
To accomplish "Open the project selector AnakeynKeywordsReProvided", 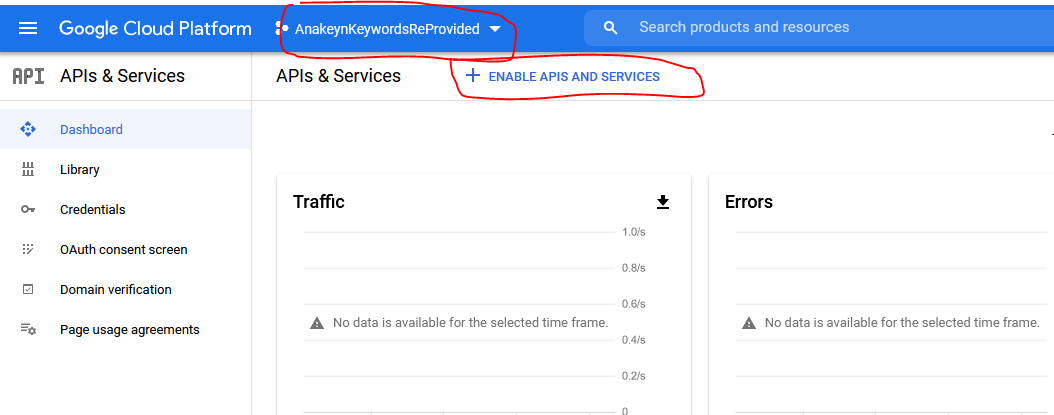I will click(x=388, y=29).
